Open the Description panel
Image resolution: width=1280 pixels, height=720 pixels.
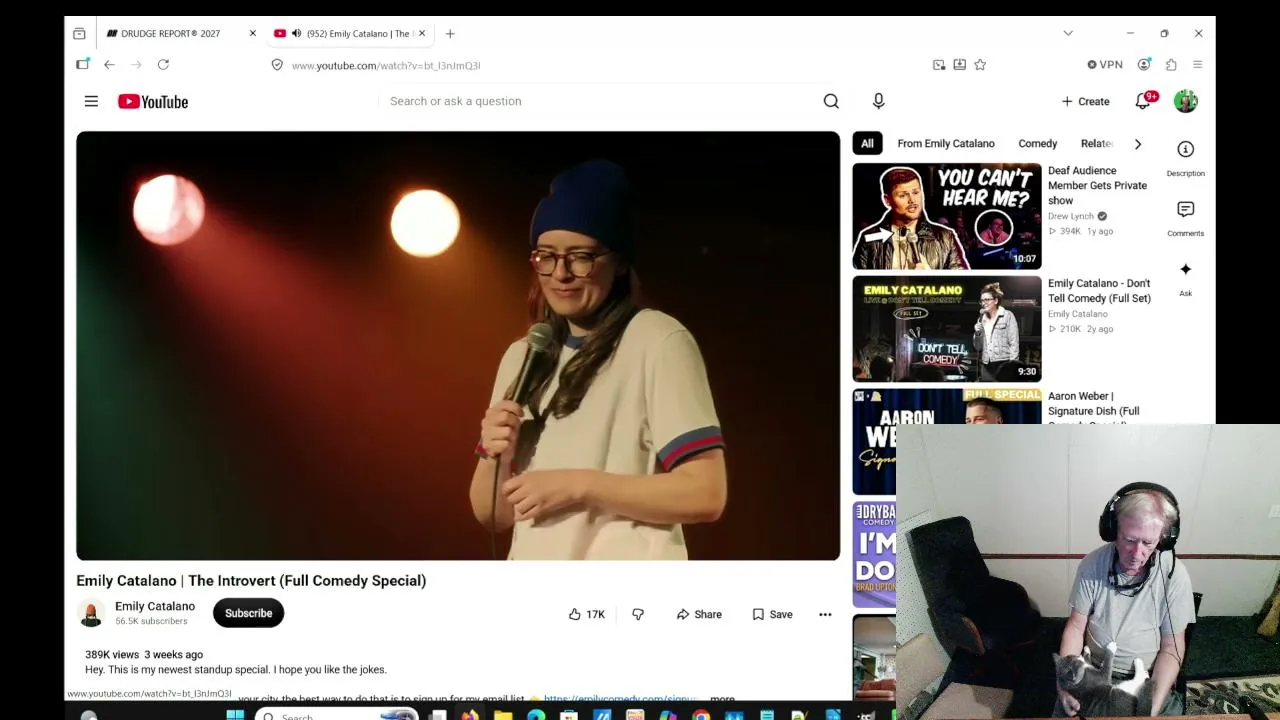tap(1185, 157)
